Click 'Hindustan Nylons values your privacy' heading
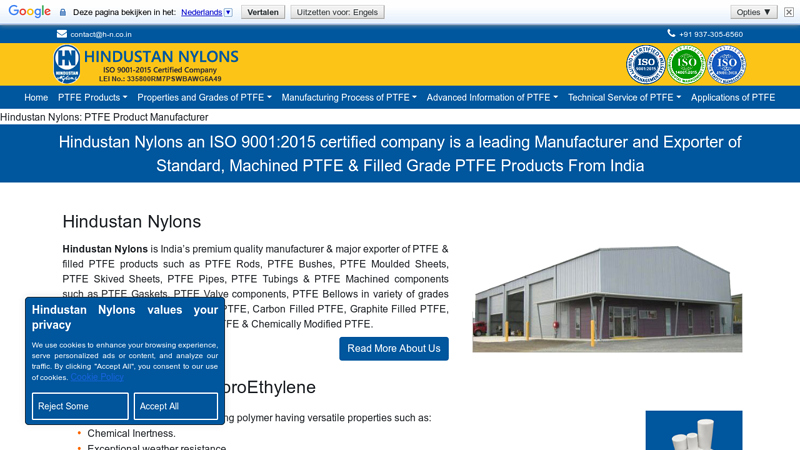The height and width of the screenshot is (450, 800). coord(124,317)
